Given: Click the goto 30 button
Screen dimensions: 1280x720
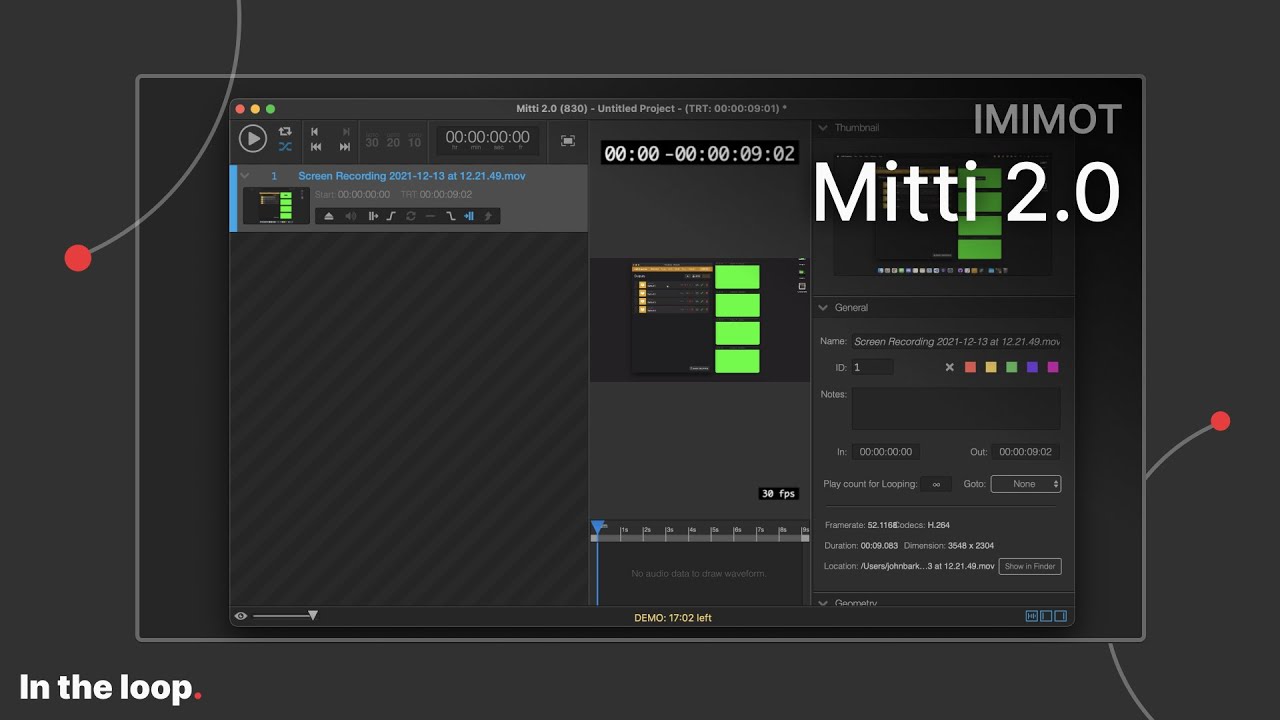Looking at the screenshot, I should (372, 141).
